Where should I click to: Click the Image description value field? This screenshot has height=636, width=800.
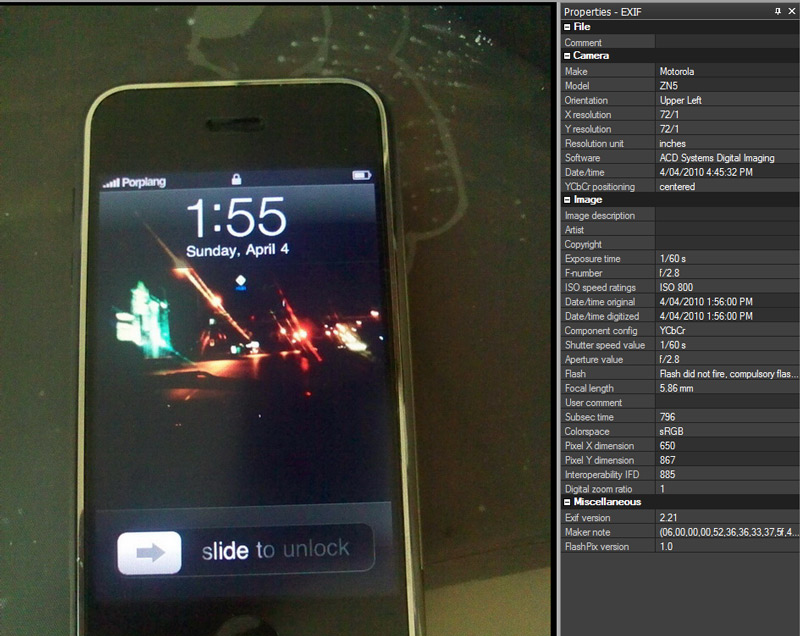coord(727,215)
